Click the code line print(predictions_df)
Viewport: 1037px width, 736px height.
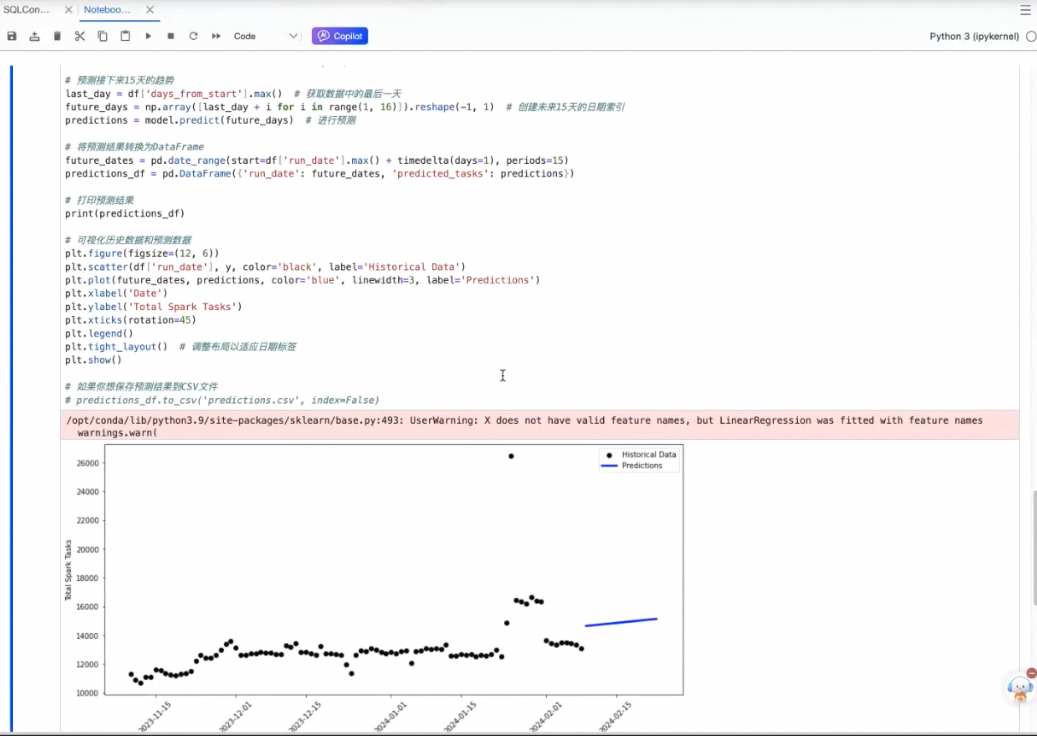tap(125, 214)
